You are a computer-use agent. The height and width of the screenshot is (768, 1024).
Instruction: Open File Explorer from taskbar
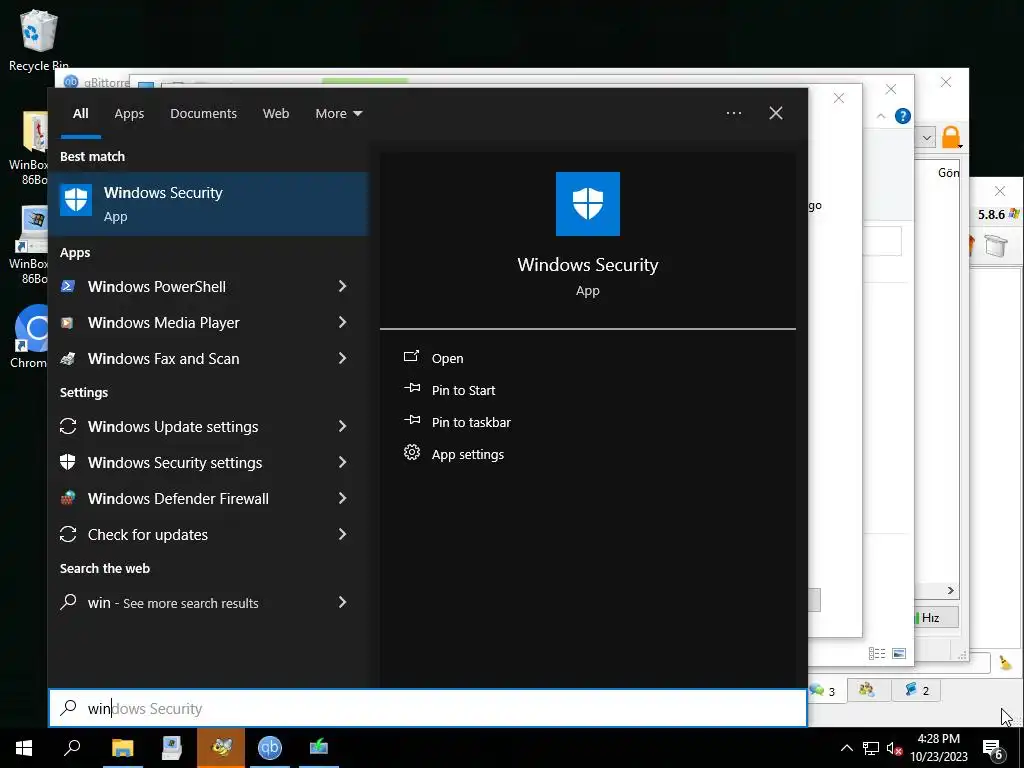(x=122, y=748)
